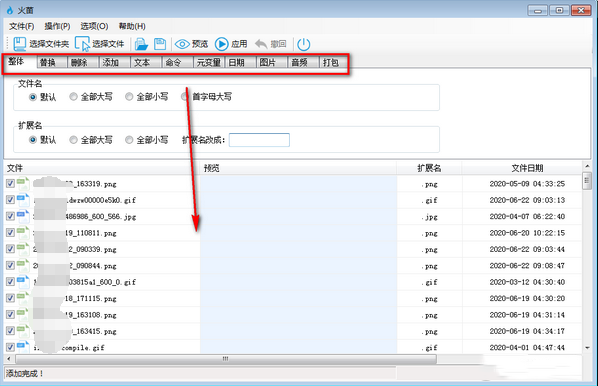Click the date 2020-05-09 04:33:25
Image resolution: width=598 pixels, height=386 pixels.
(x=527, y=184)
